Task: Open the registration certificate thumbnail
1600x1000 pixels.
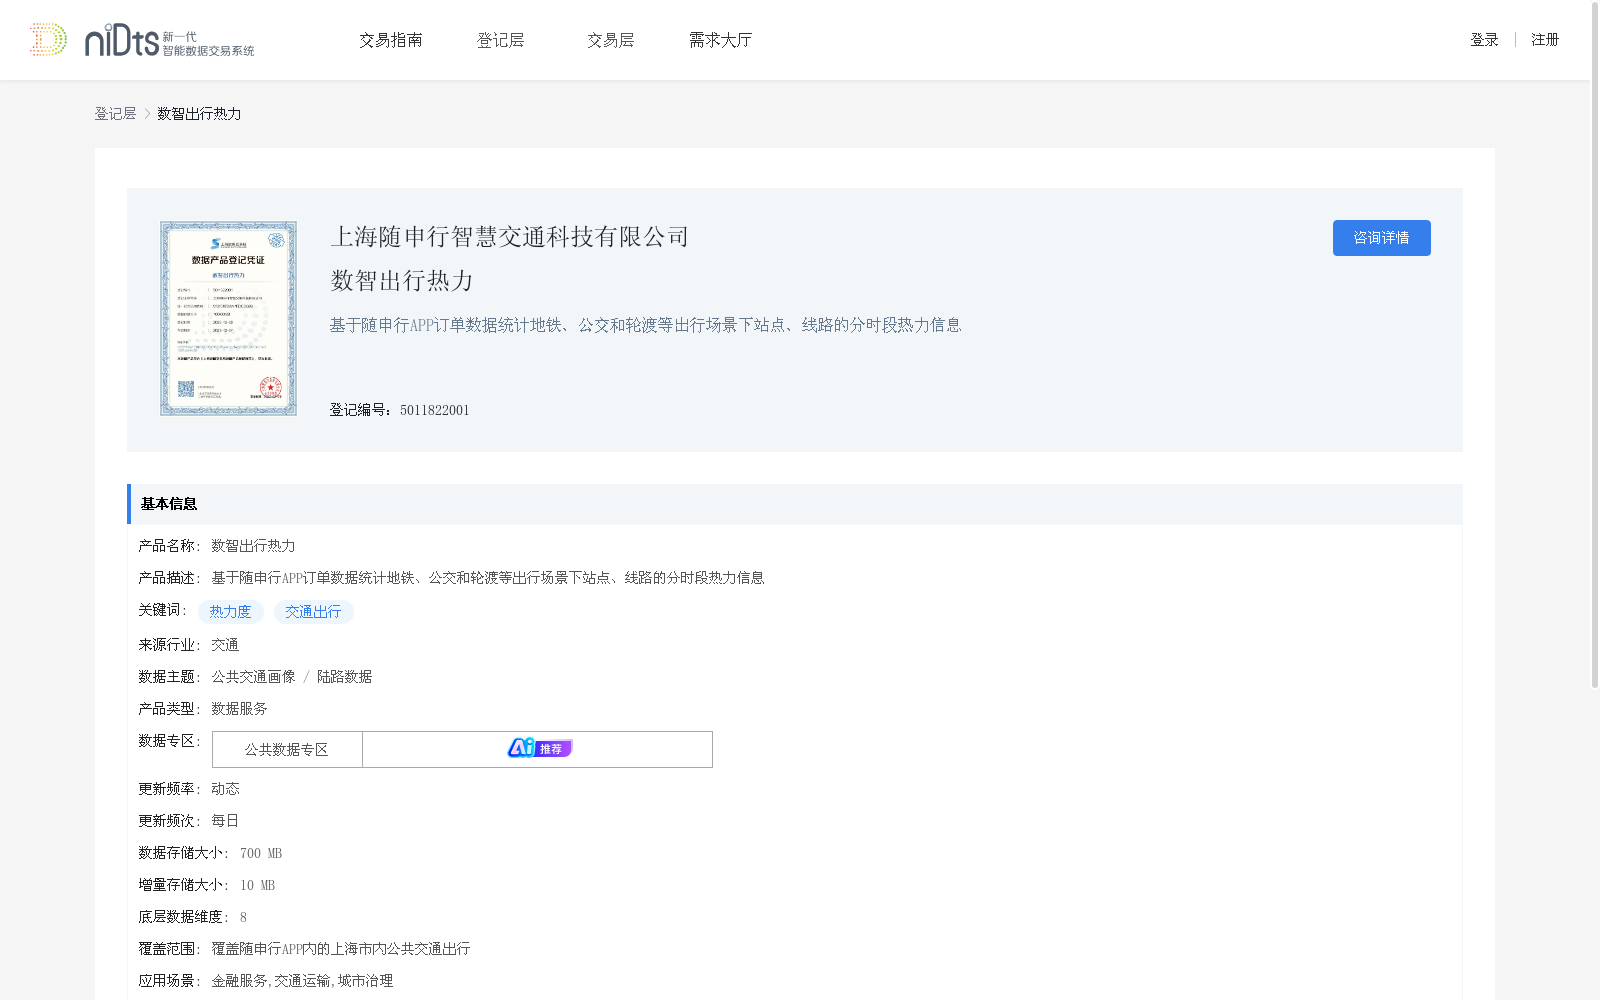Action: (x=228, y=318)
